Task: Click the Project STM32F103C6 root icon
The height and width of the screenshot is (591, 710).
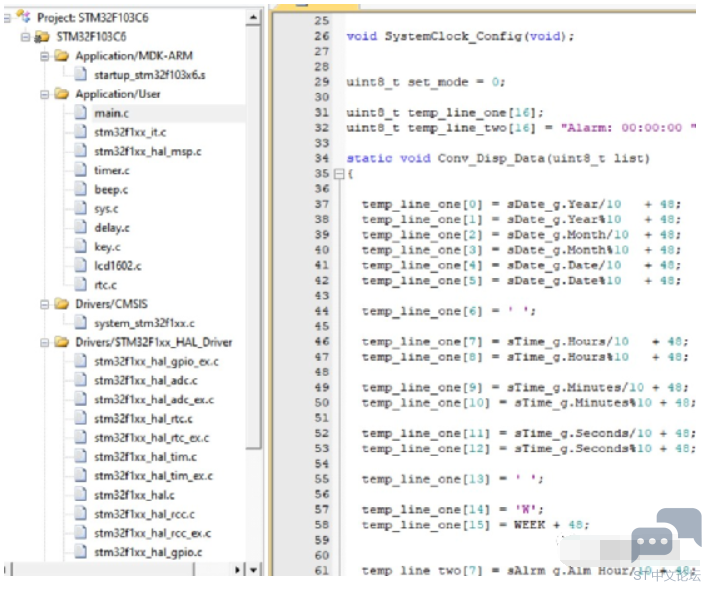Action: 24,18
